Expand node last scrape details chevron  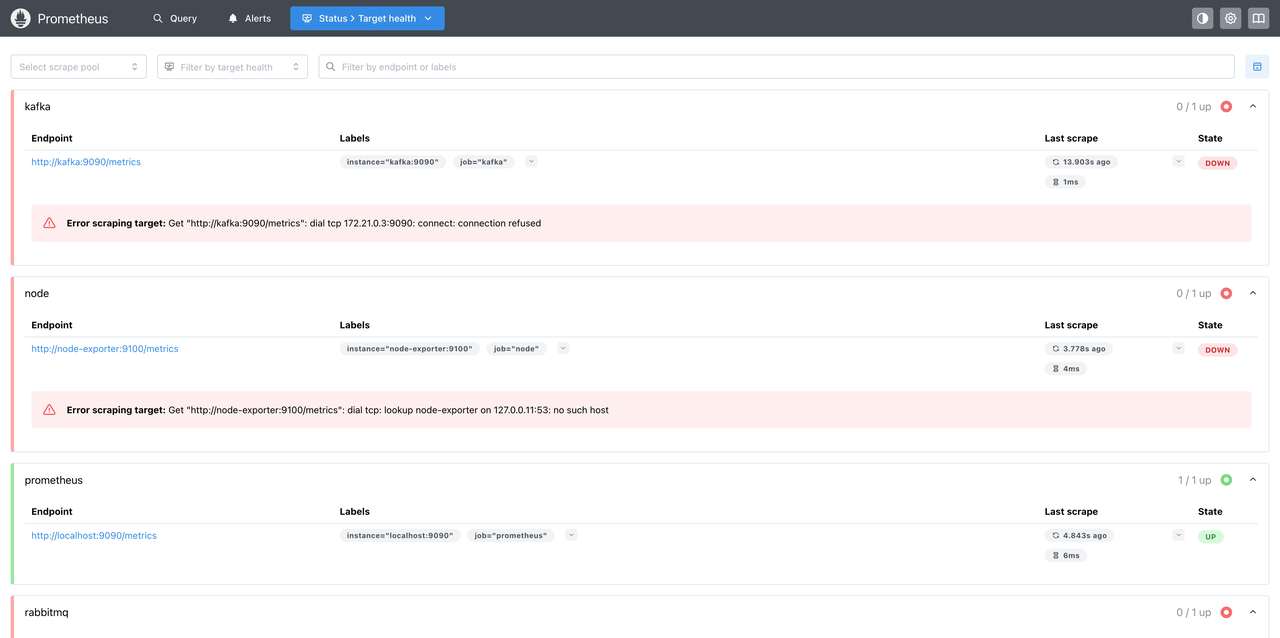[x=1178, y=348]
